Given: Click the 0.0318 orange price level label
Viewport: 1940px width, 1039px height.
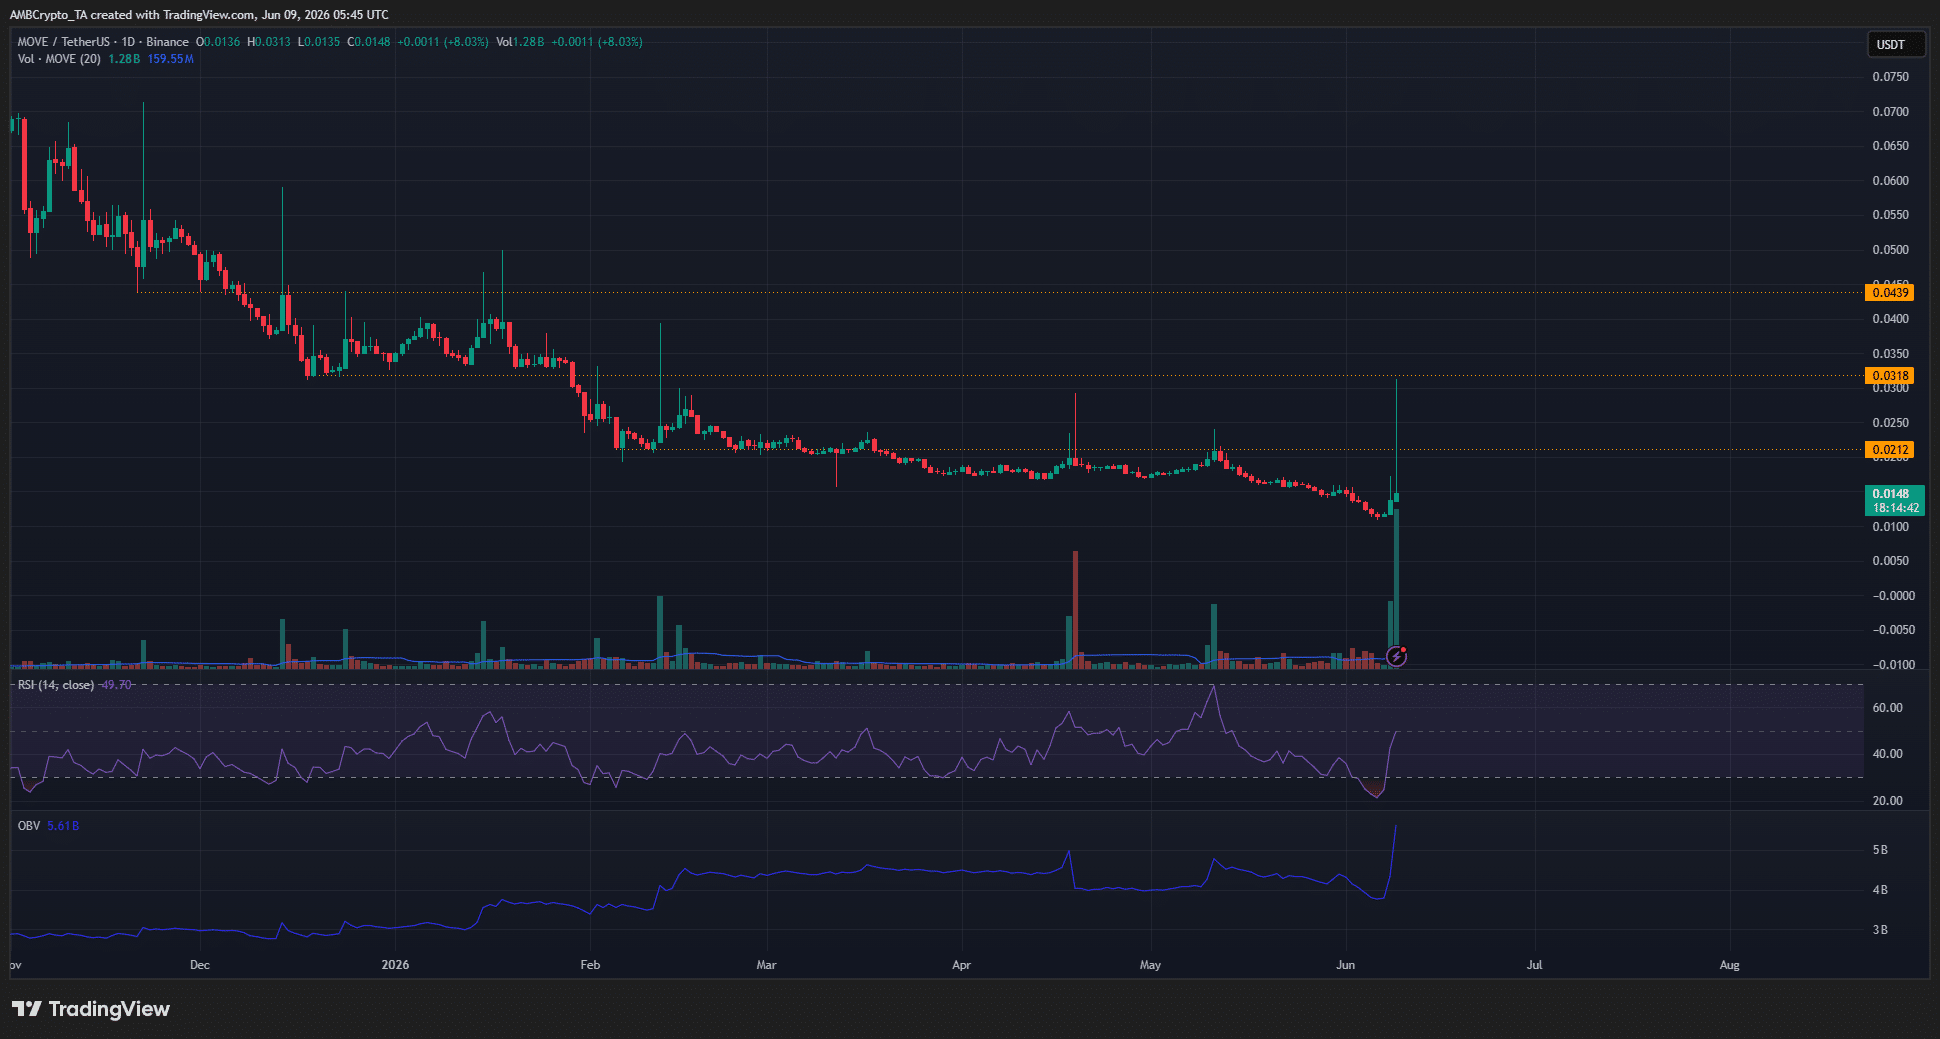Looking at the screenshot, I should click(x=1890, y=376).
